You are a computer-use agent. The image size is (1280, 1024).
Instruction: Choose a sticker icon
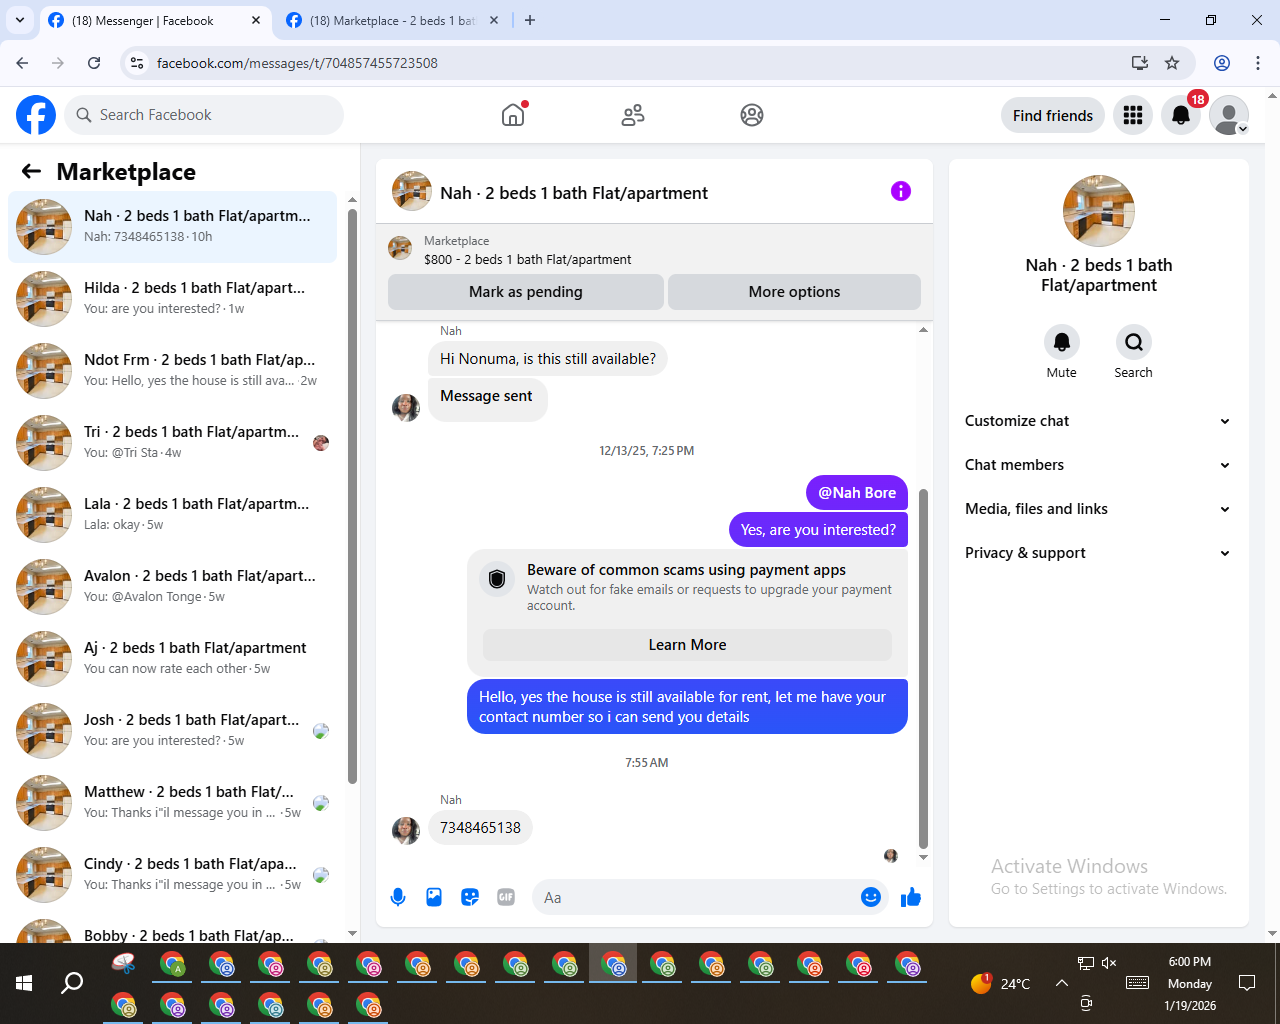[x=470, y=897]
